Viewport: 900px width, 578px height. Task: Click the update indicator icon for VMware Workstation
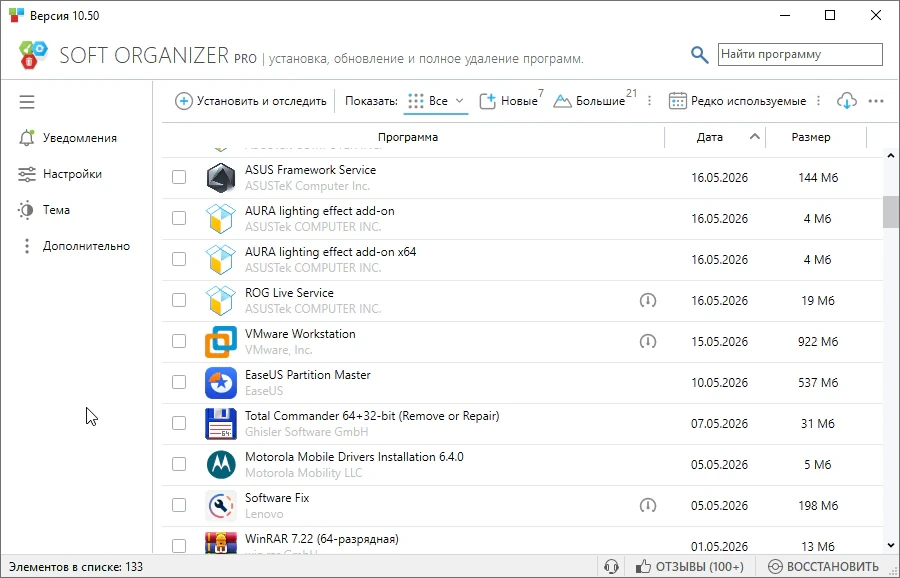(x=648, y=342)
